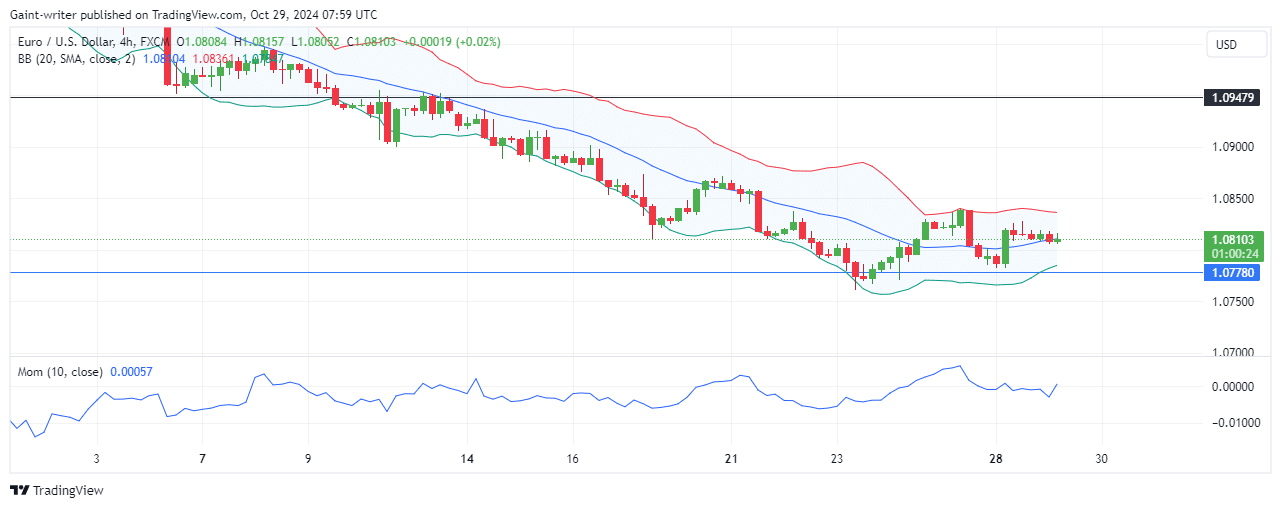
Task: Click the Gaint-writer published header text
Action: (x=195, y=15)
